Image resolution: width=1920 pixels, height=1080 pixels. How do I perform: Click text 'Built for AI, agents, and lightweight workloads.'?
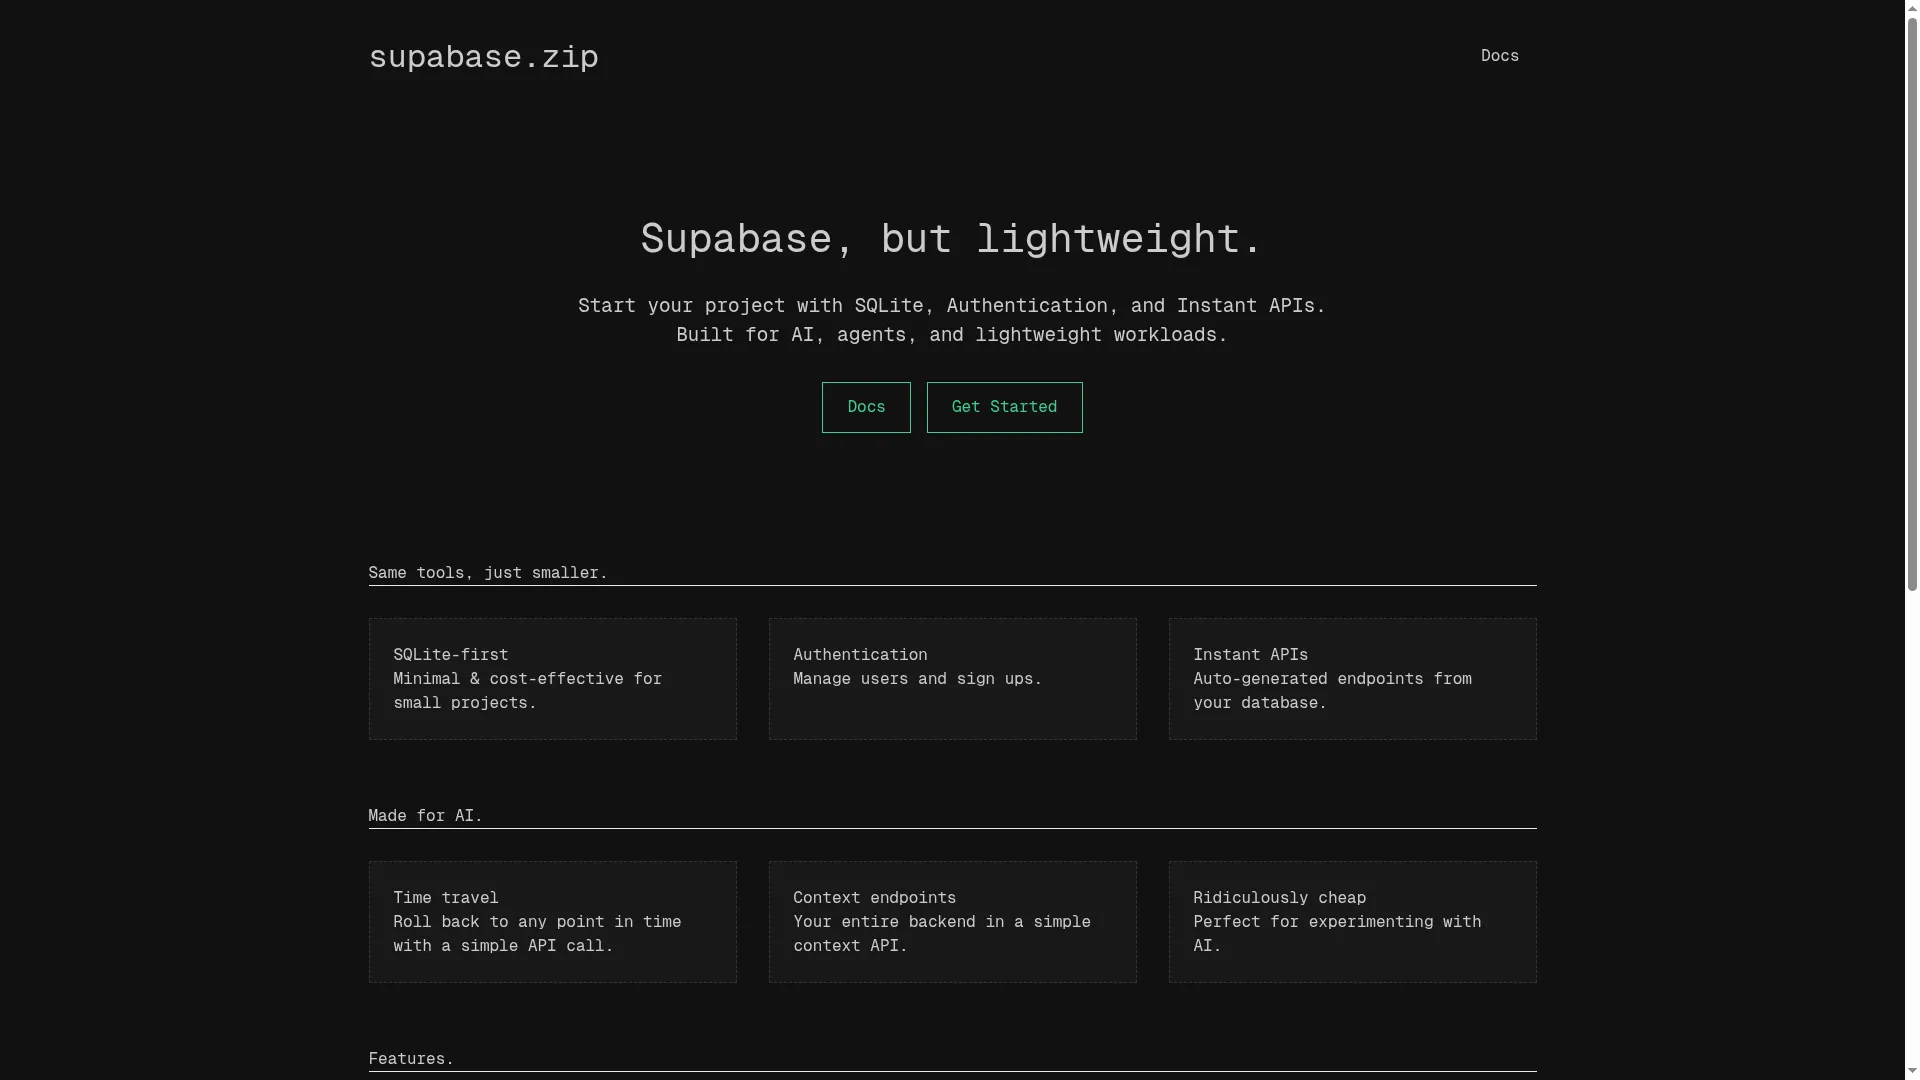point(952,335)
